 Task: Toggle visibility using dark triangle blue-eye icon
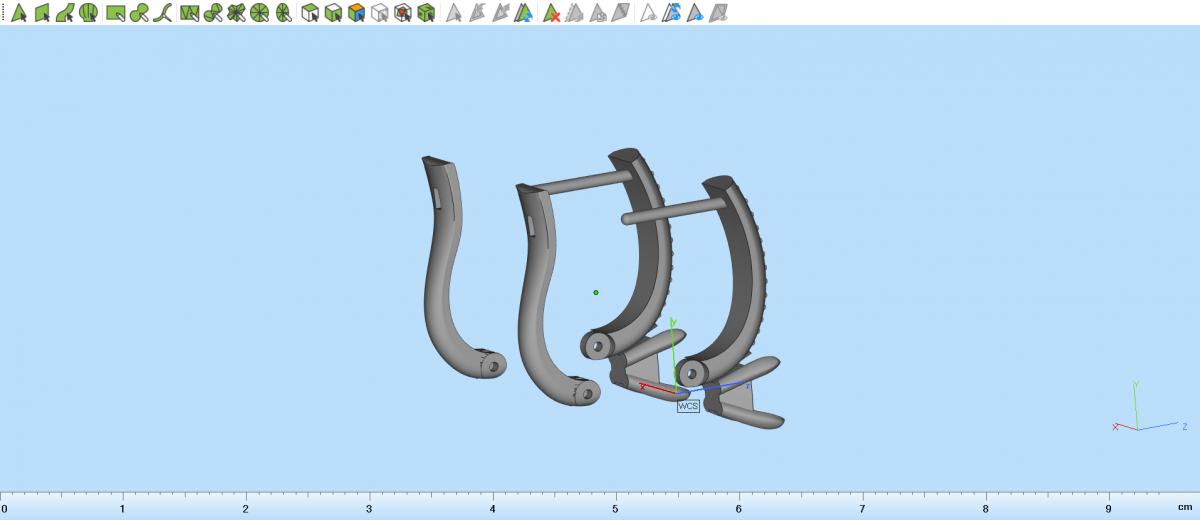tap(695, 13)
